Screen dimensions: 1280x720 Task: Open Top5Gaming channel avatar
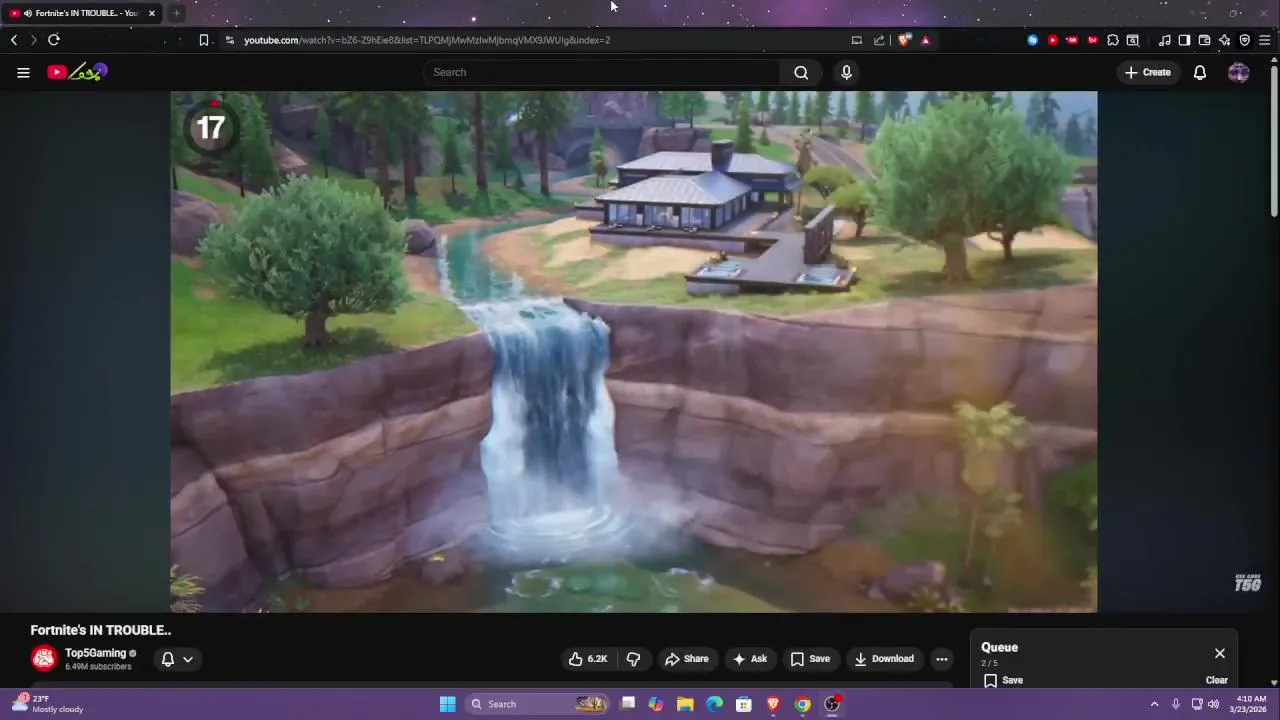44,658
